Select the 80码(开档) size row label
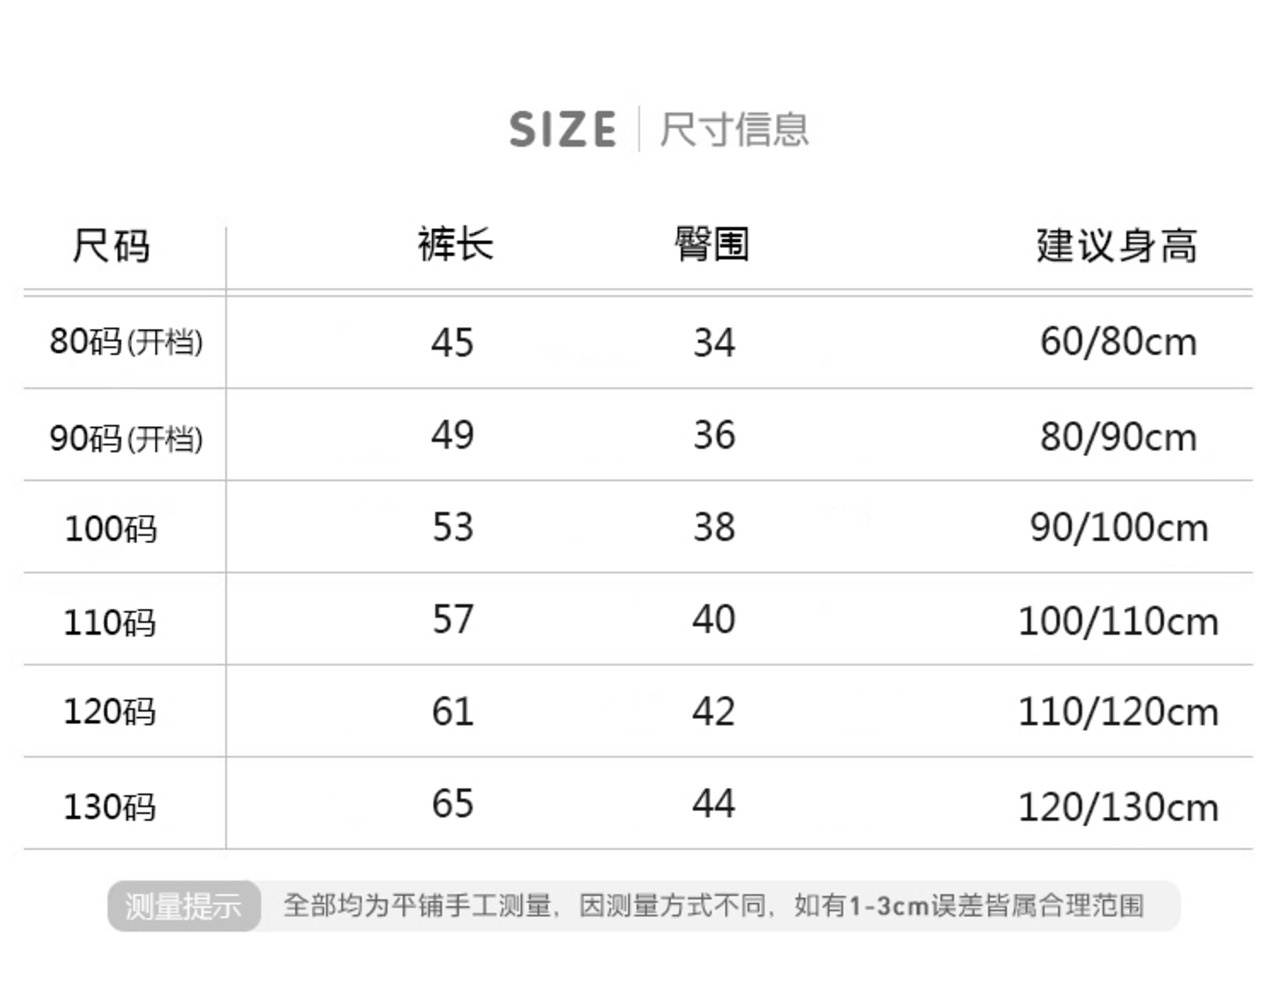 point(126,342)
